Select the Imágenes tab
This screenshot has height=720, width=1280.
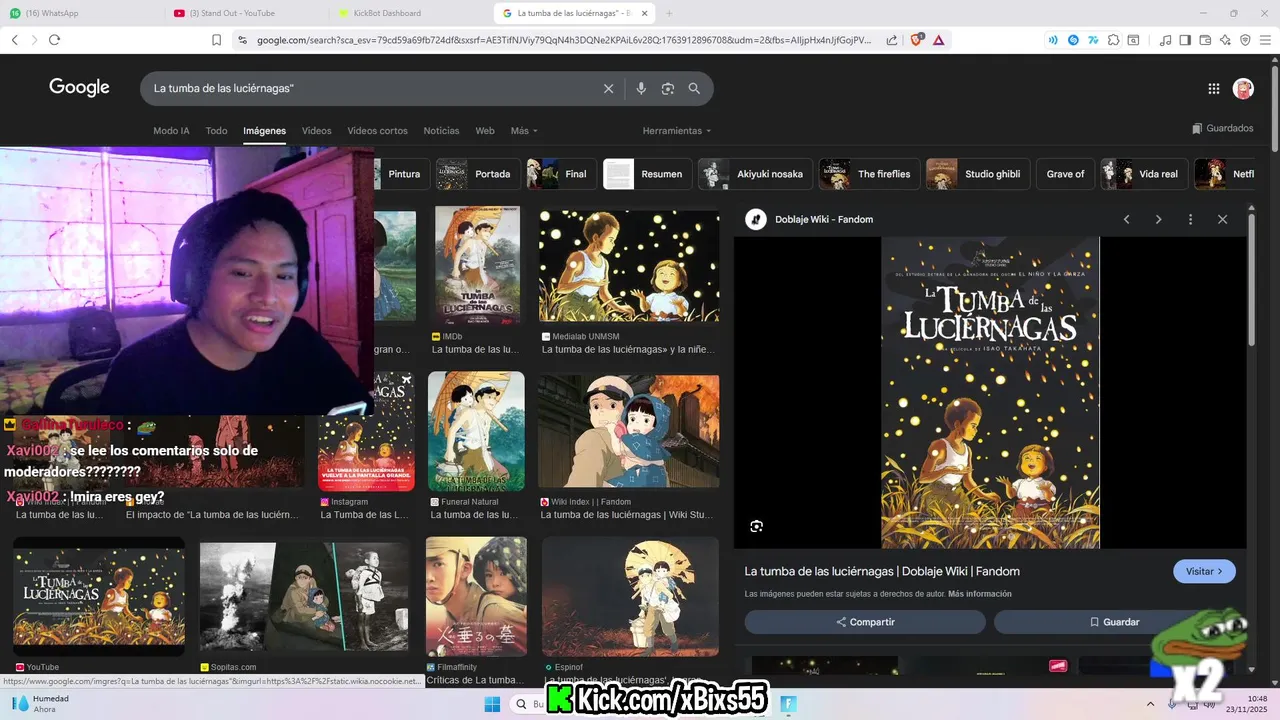click(x=264, y=131)
